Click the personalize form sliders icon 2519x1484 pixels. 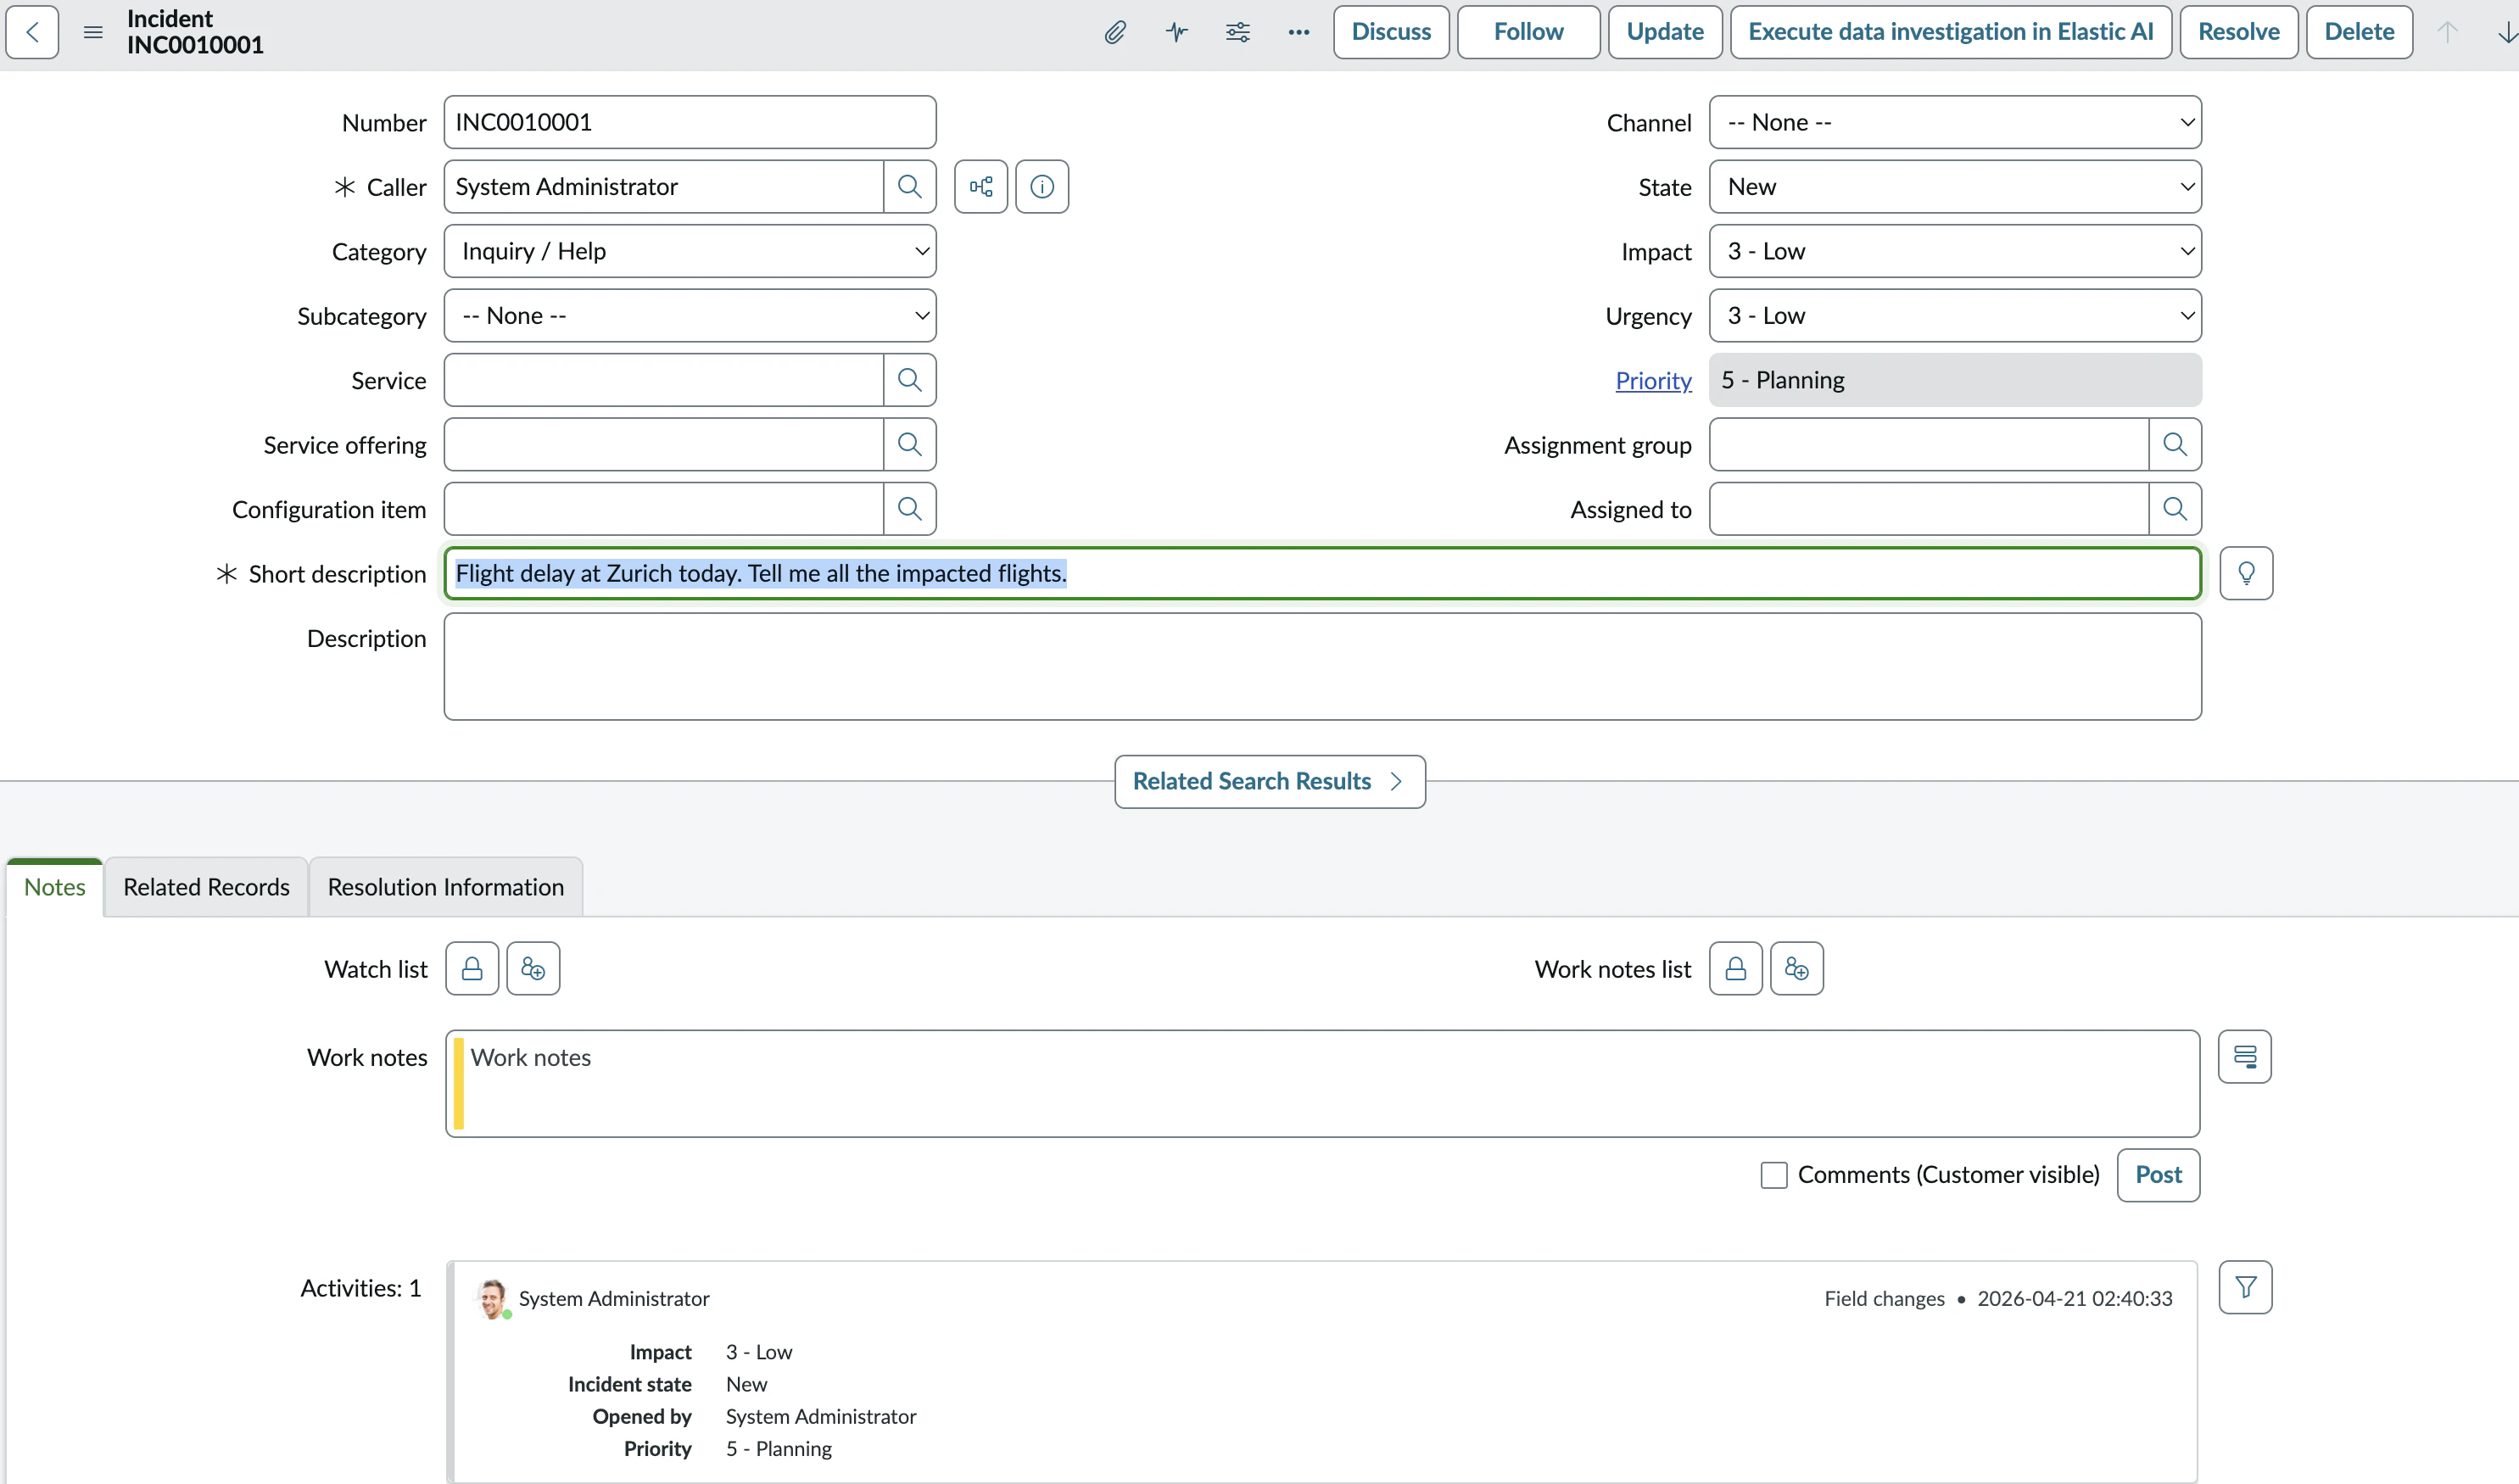pos(1238,32)
